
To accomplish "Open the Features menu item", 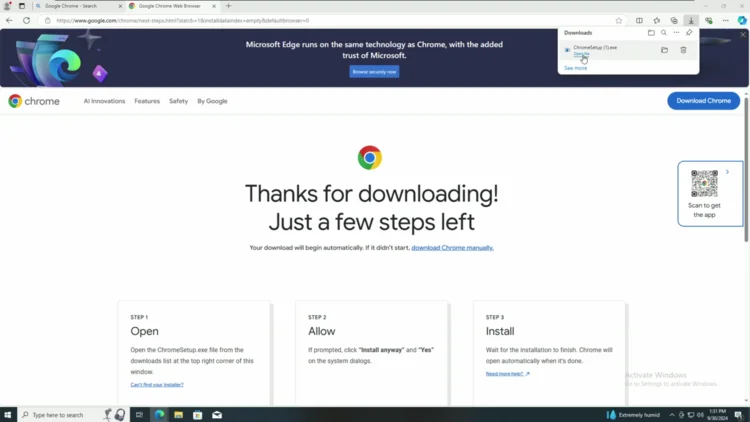I will tap(147, 101).
